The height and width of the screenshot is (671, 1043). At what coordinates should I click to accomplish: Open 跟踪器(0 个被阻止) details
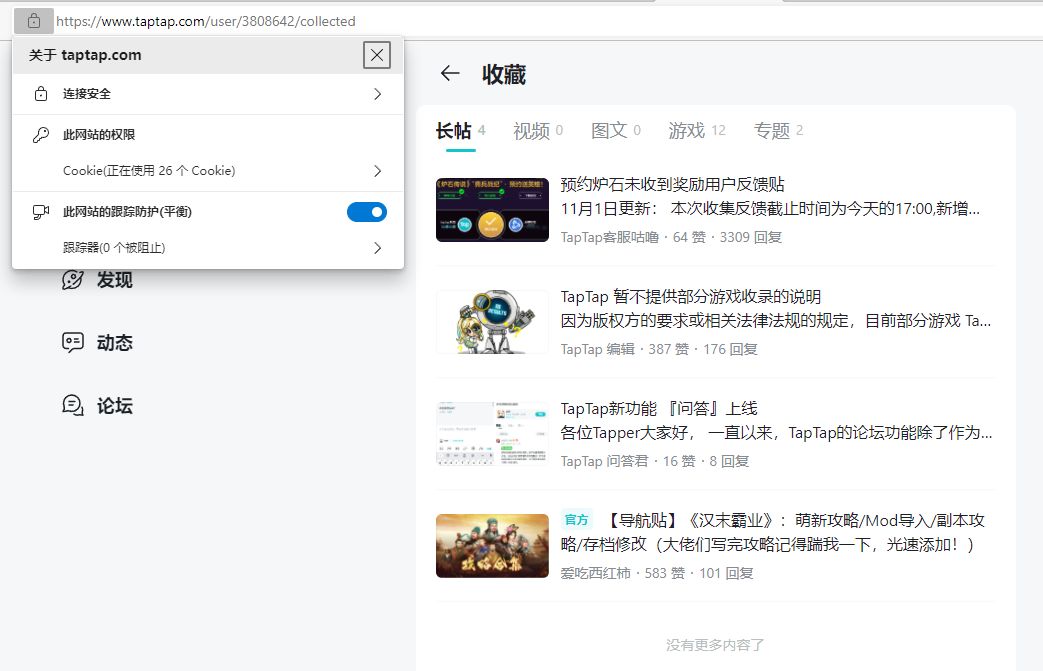208,248
